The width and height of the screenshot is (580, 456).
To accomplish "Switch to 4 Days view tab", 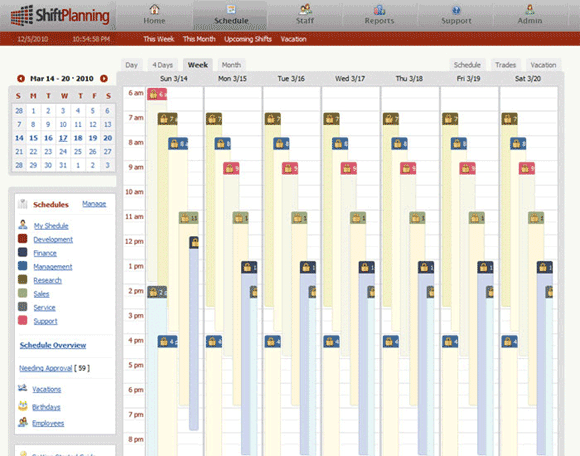I will point(163,65).
